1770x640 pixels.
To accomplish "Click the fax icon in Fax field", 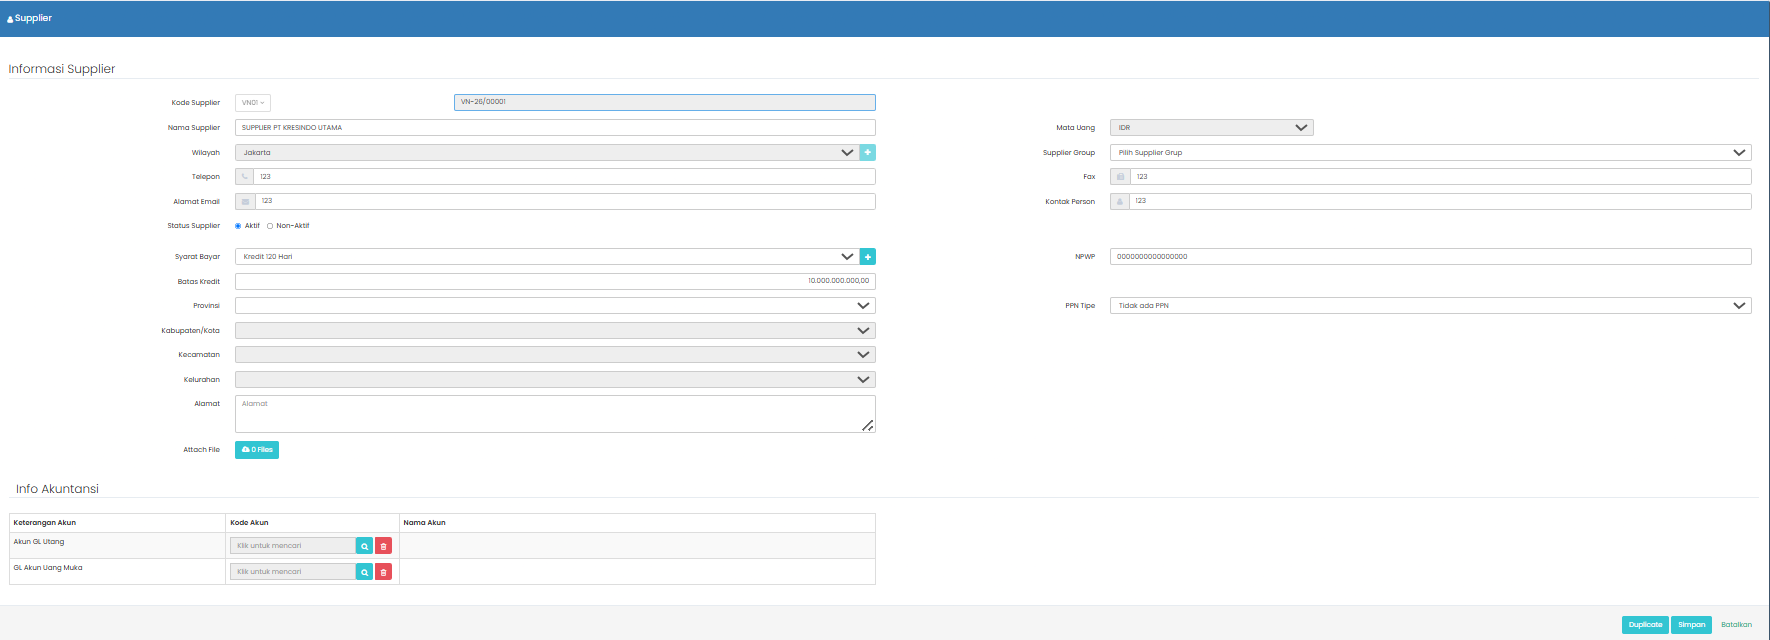I will pyautogui.click(x=1120, y=177).
